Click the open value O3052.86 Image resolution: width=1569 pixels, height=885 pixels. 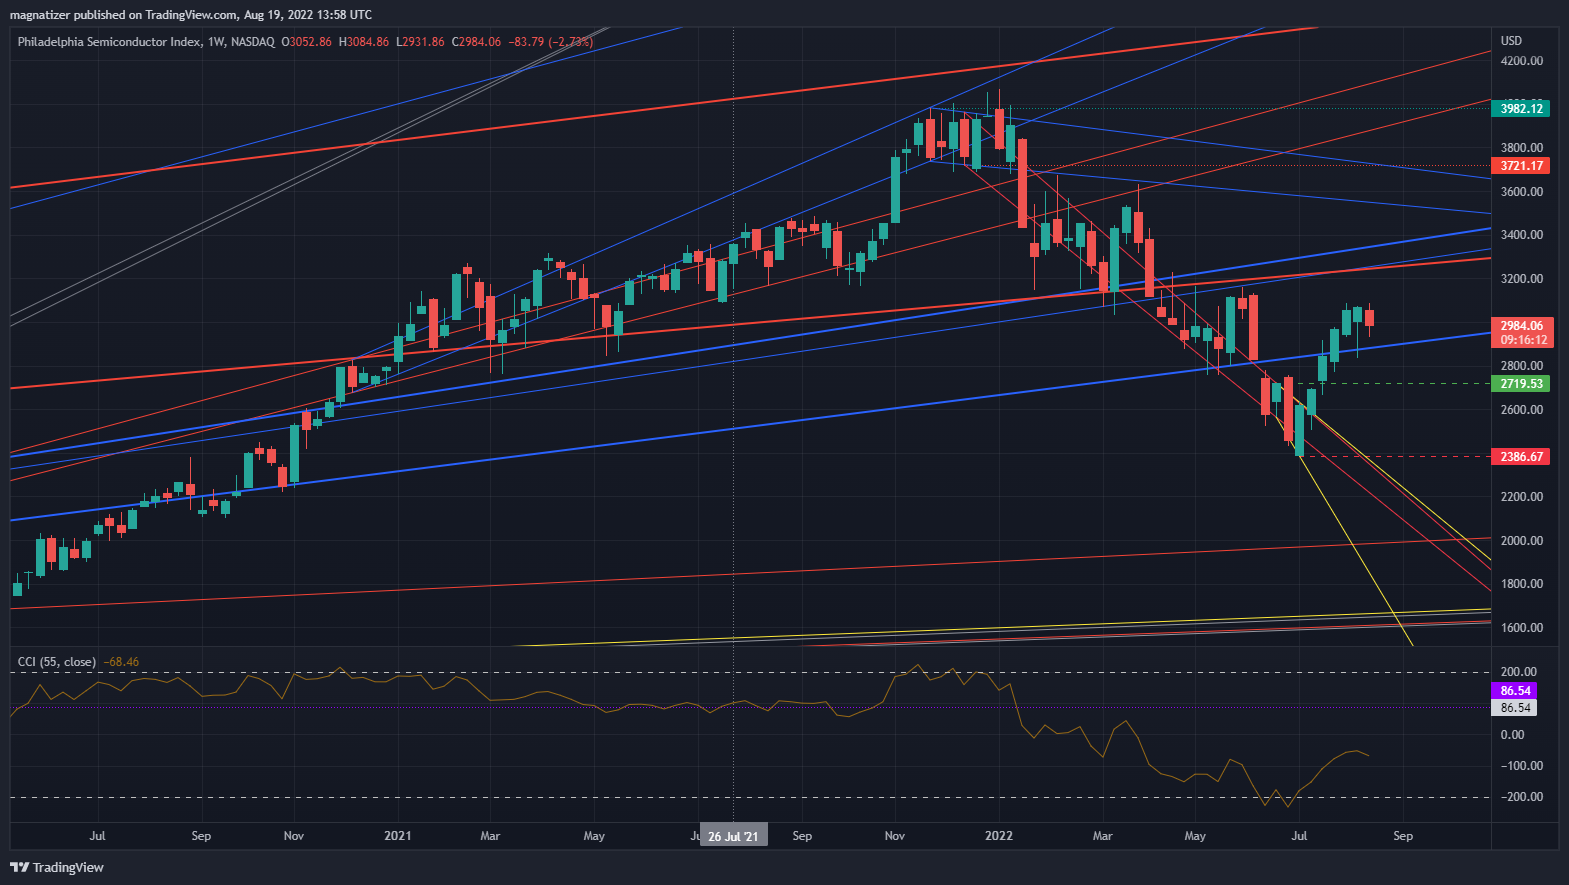306,42
